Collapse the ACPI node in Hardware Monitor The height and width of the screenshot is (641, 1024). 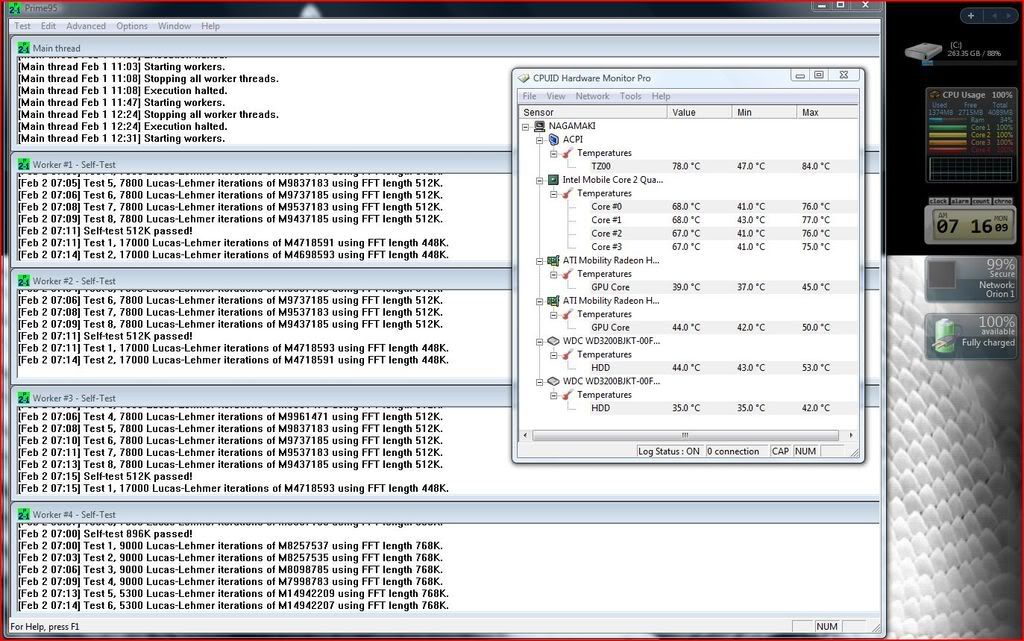539,140
